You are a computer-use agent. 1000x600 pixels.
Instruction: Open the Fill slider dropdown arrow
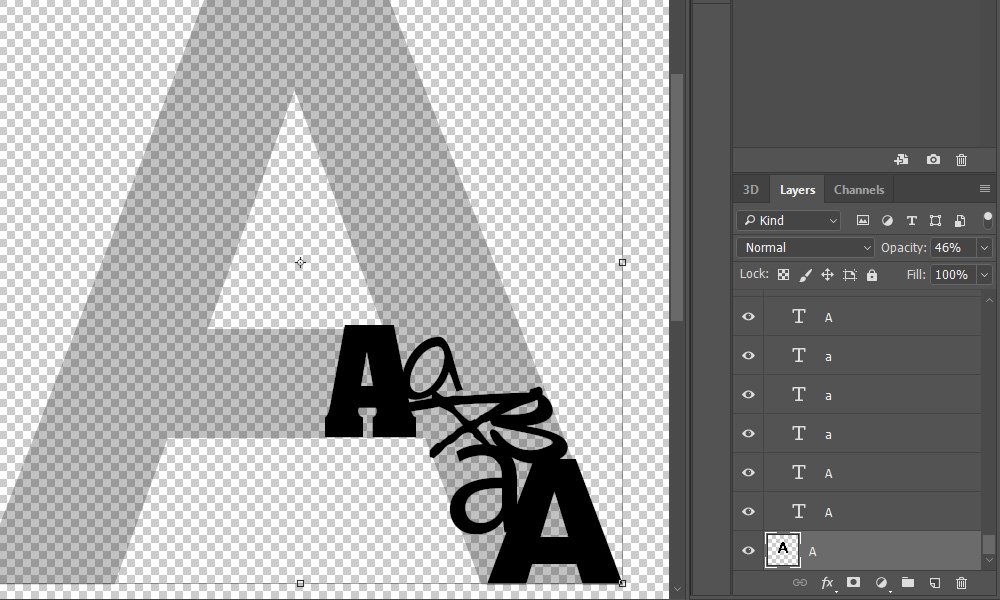(985, 275)
